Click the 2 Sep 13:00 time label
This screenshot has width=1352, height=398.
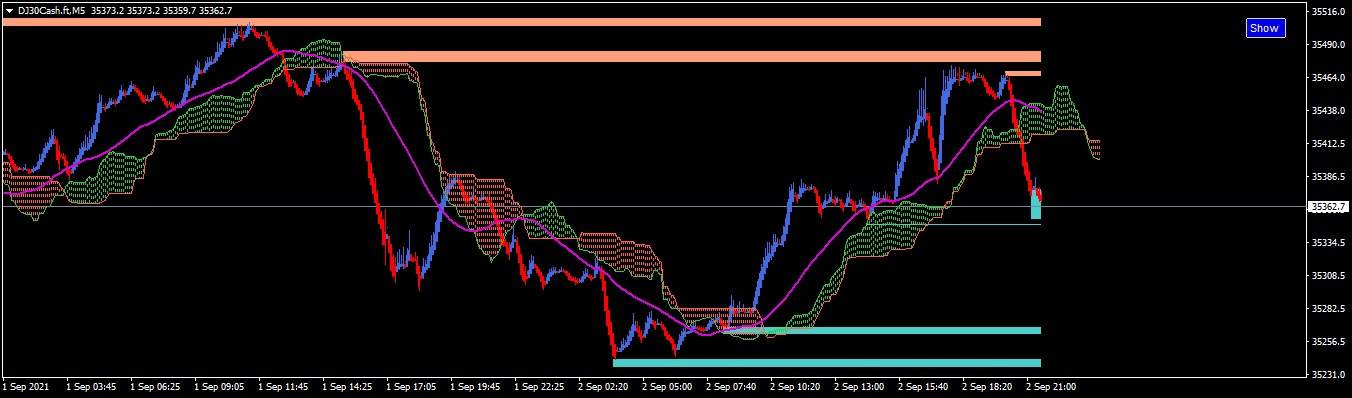pos(860,385)
